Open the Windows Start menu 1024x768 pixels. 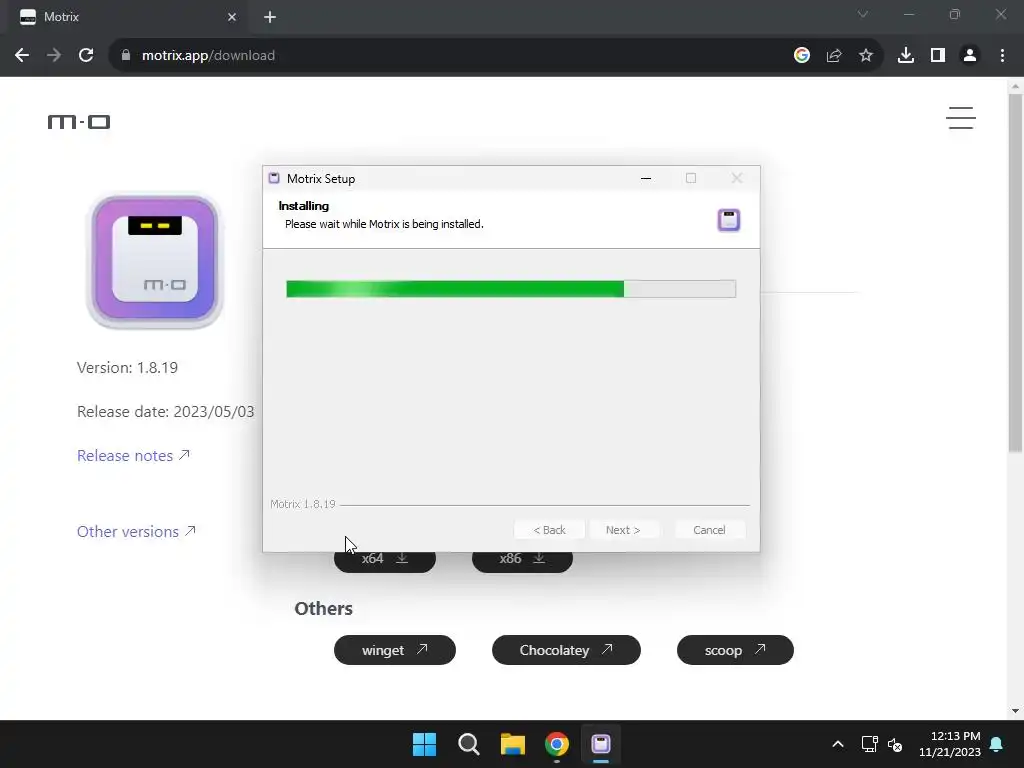click(424, 744)
